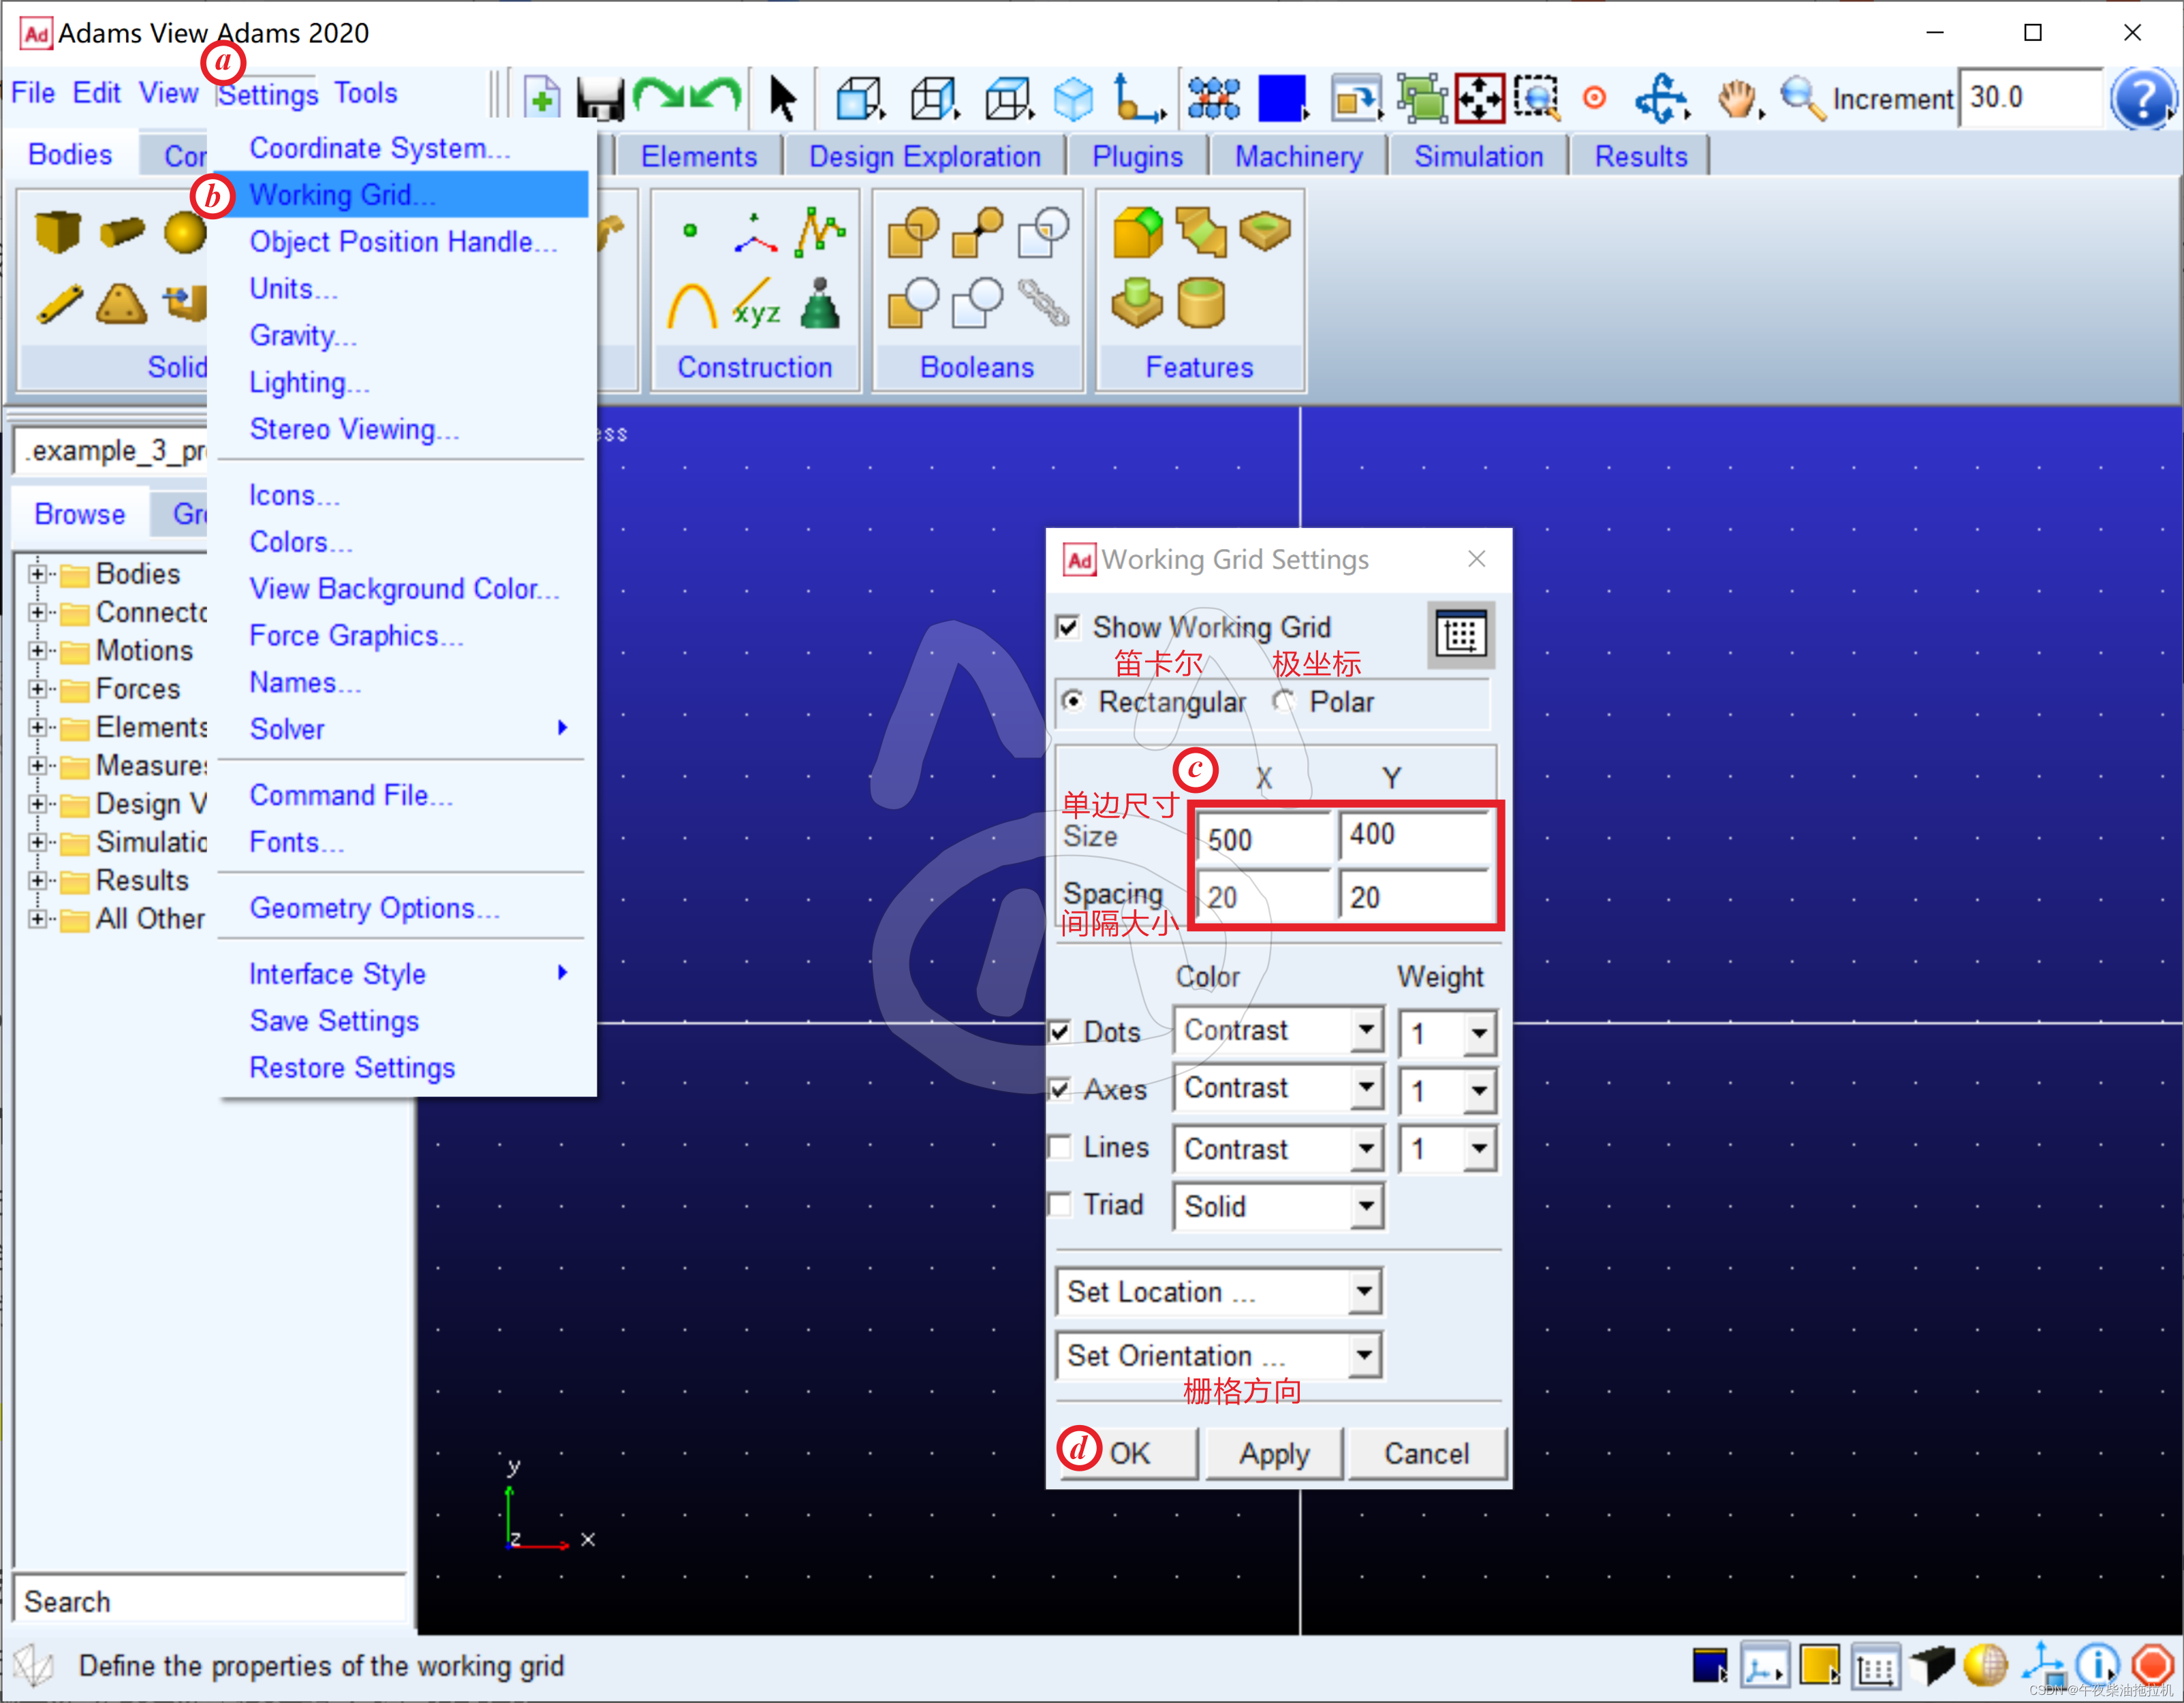Switch to the Simulation ribbon tab

coord(1478,156)
